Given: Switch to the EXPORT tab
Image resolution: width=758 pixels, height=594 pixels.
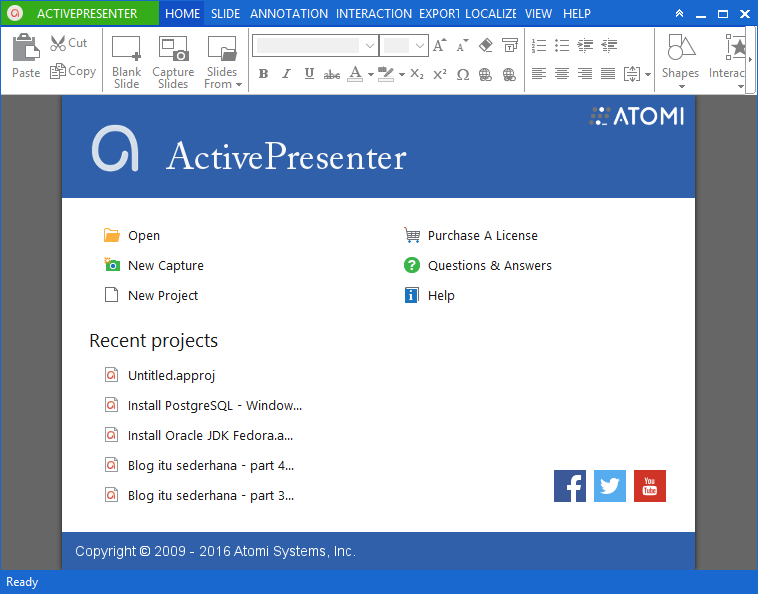Looking at the screenshot, I should (x=439, y=14).
